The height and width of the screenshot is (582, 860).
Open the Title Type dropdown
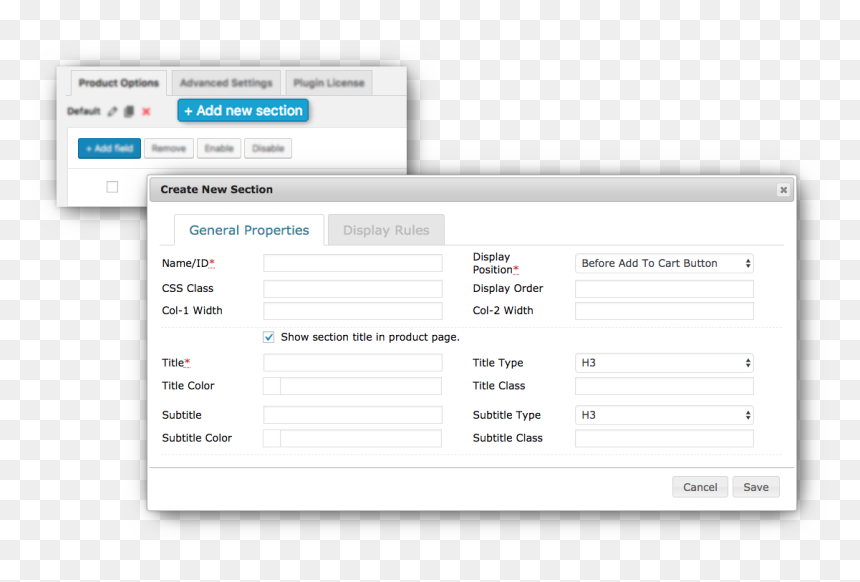tap(664, 363)
